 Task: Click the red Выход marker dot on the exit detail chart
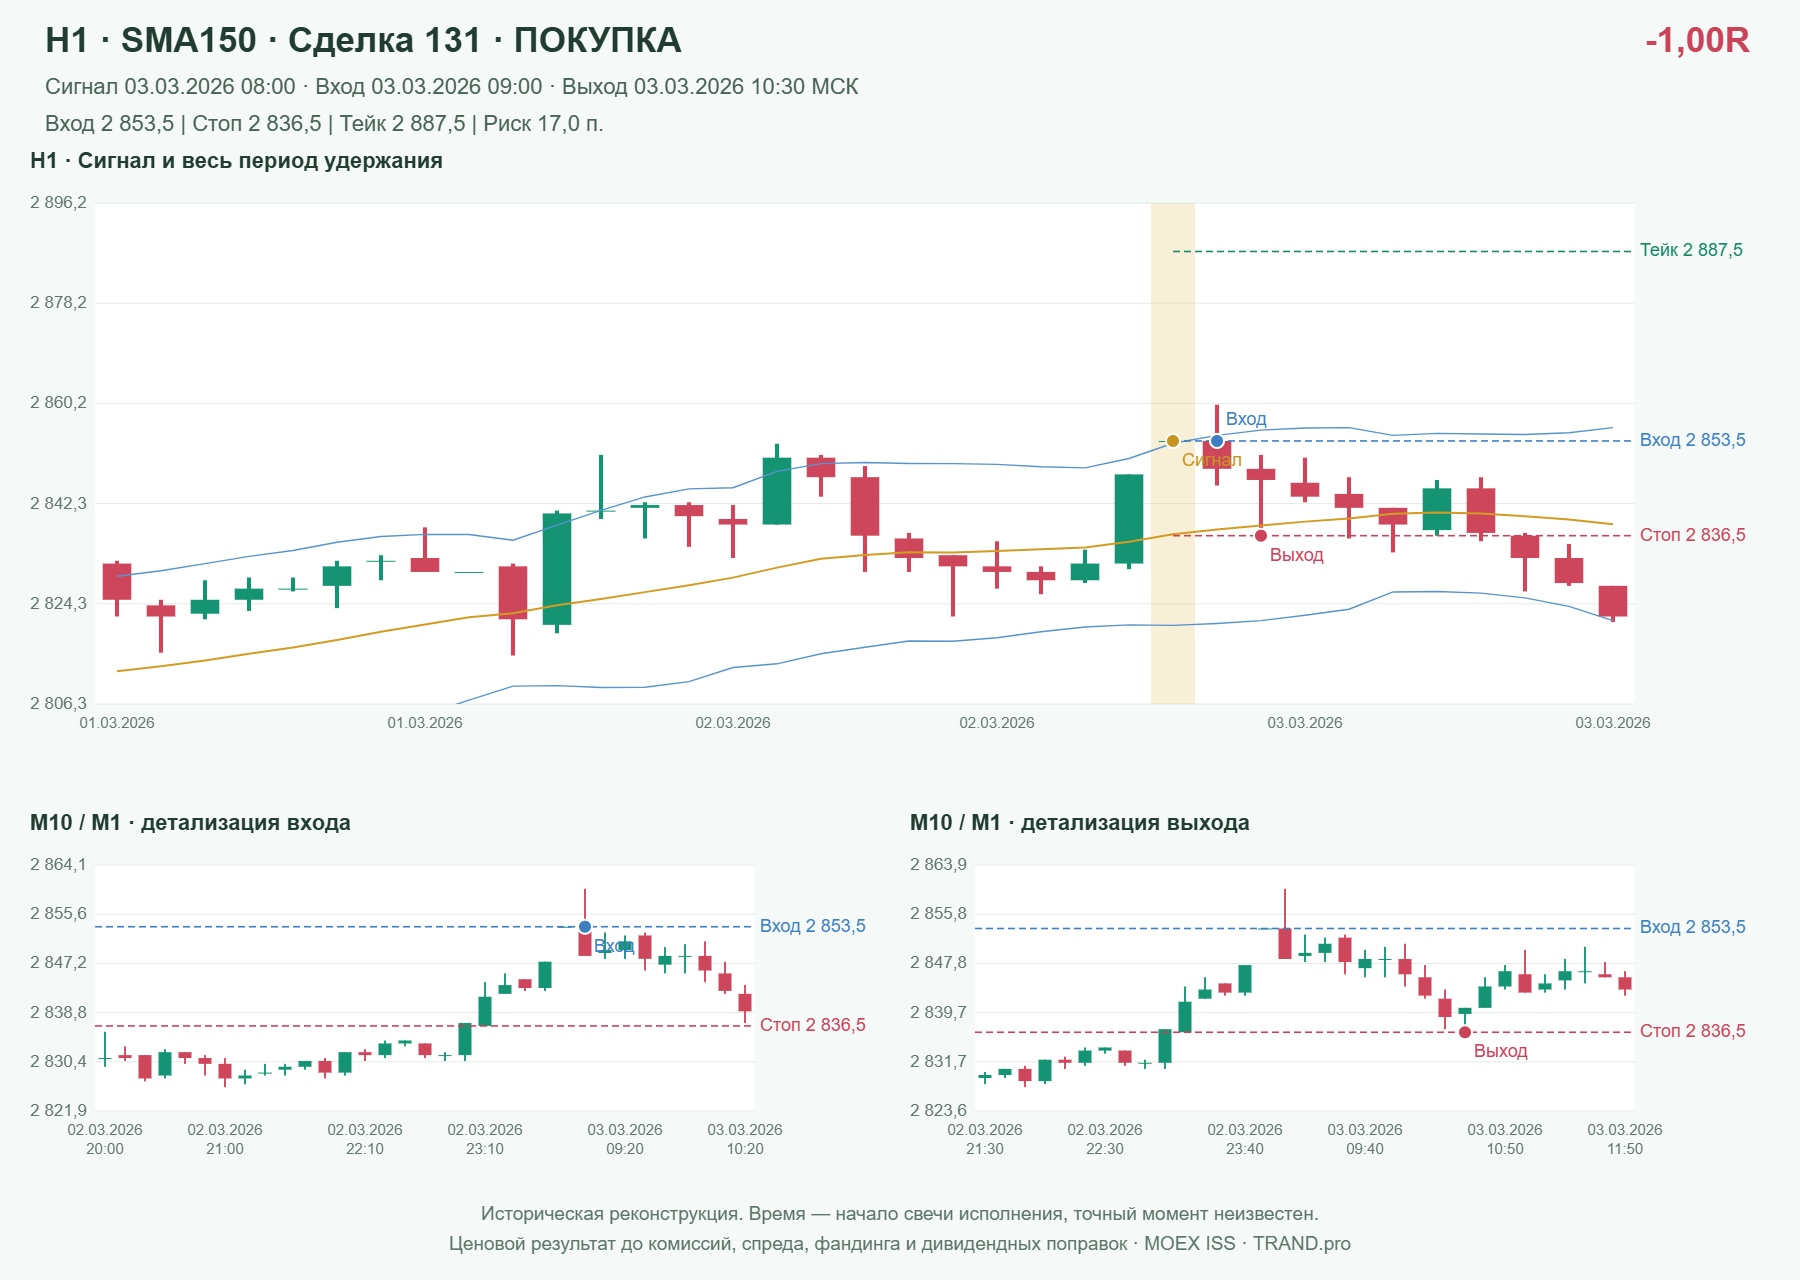click(1465, 1032)
